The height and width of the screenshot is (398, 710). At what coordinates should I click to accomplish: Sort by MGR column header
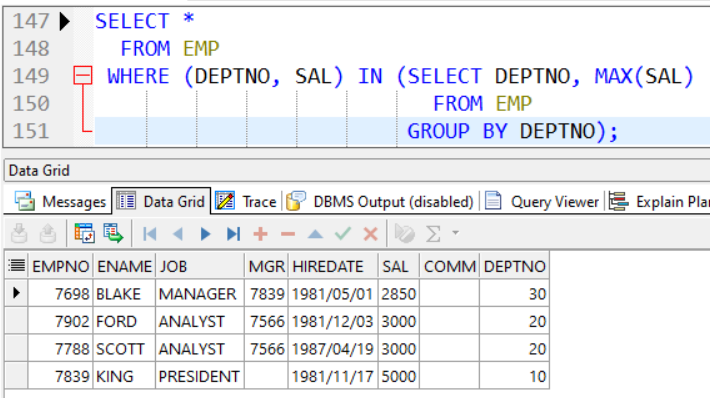point(266,266)
